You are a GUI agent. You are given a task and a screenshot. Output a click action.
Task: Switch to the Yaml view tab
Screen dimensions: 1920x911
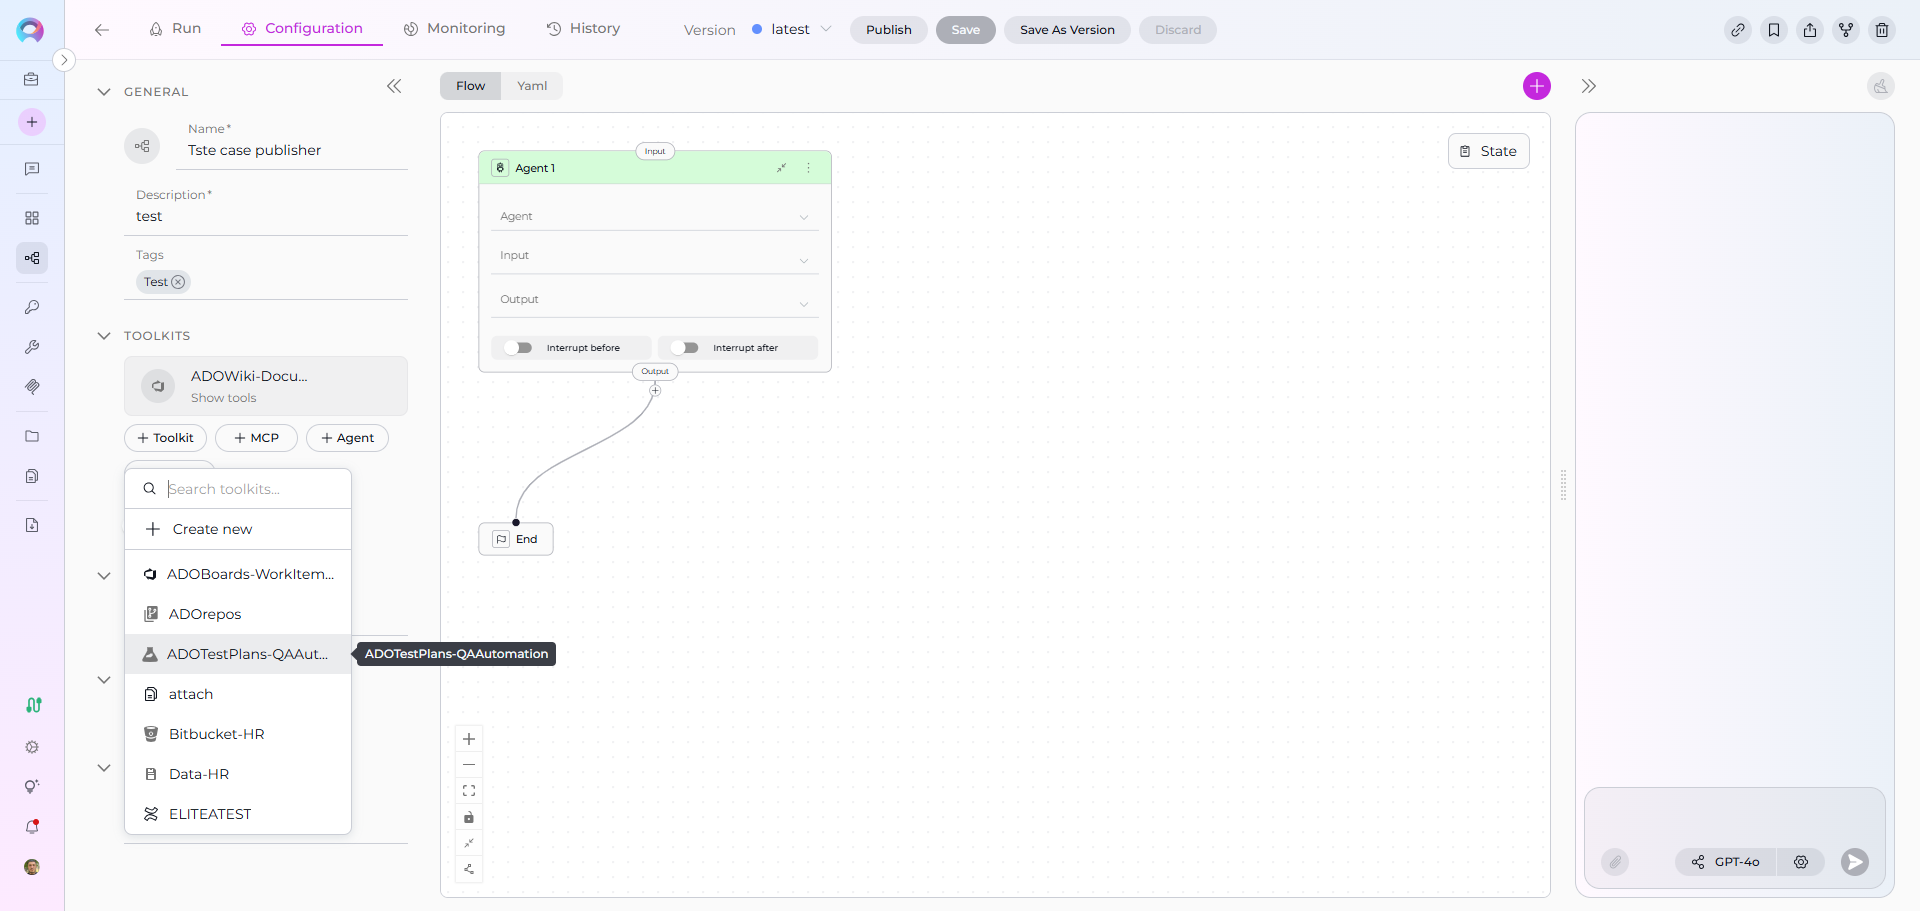coord(531,86)
